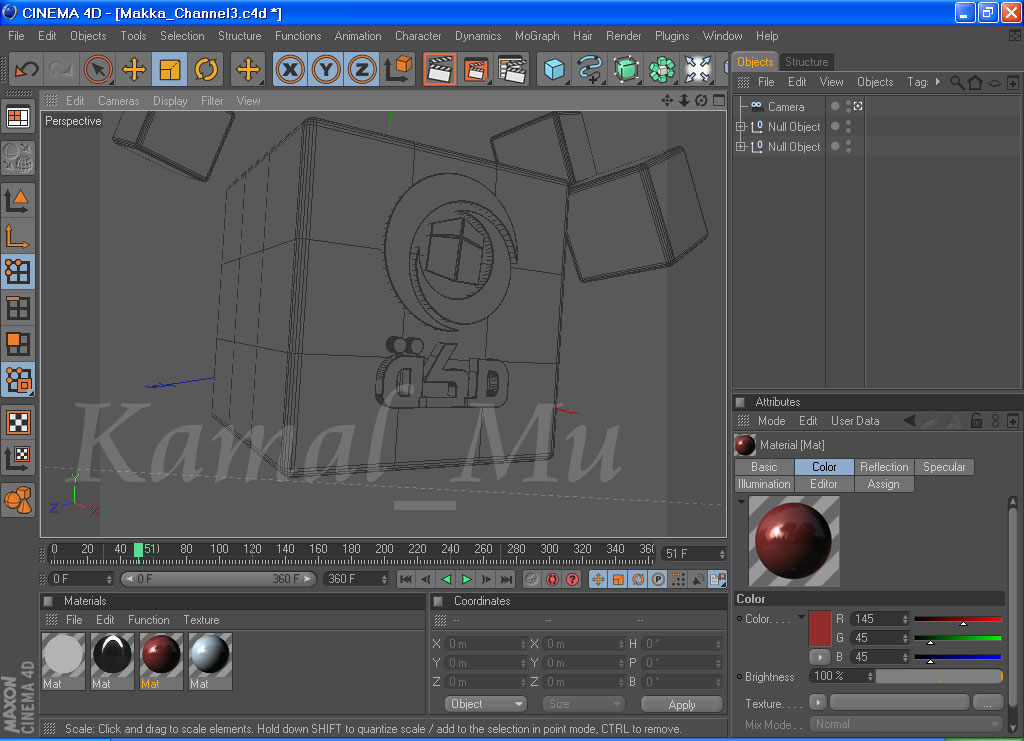This screenshot has width=1024, height=741.
Task: Toggle Y axis lock
Action: point(326,69)
